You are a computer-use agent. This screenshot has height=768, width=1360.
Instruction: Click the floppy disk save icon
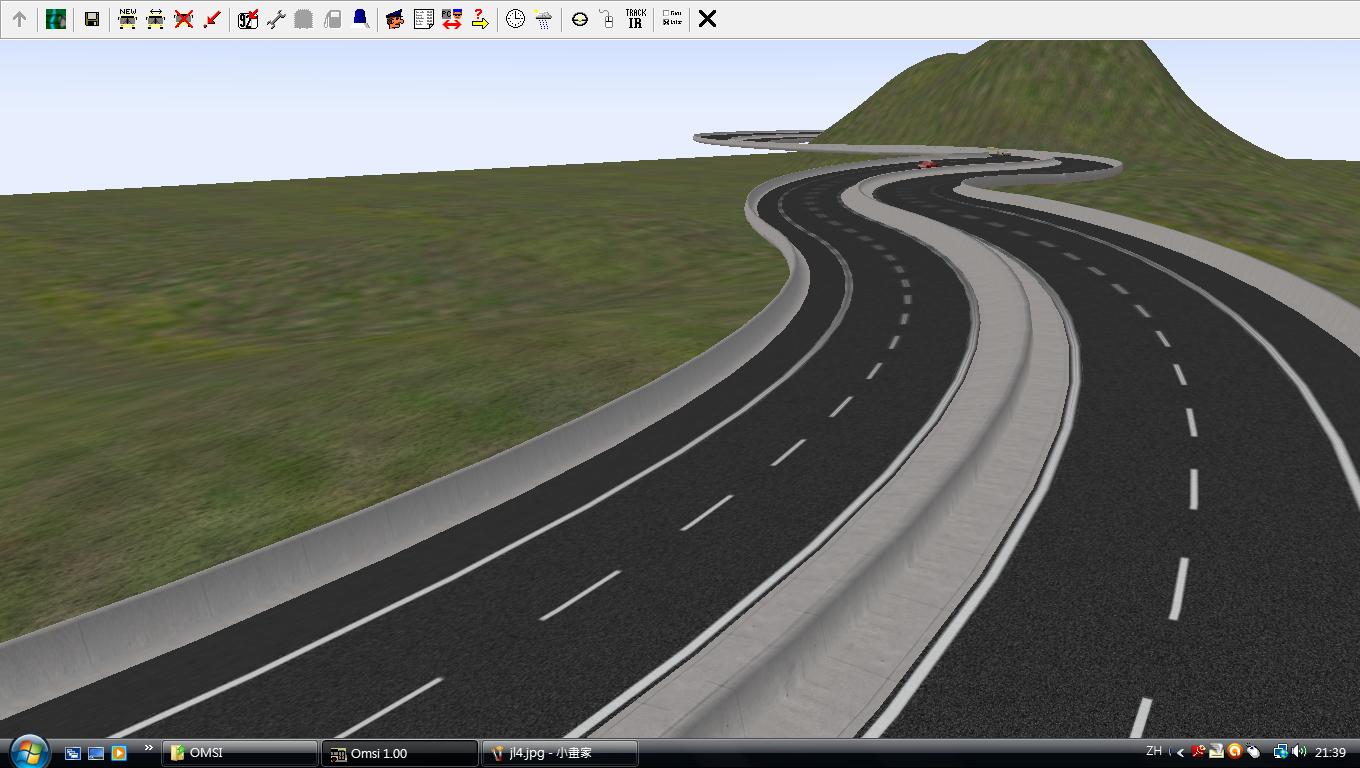pyautogui.click(x=91, y=19)
